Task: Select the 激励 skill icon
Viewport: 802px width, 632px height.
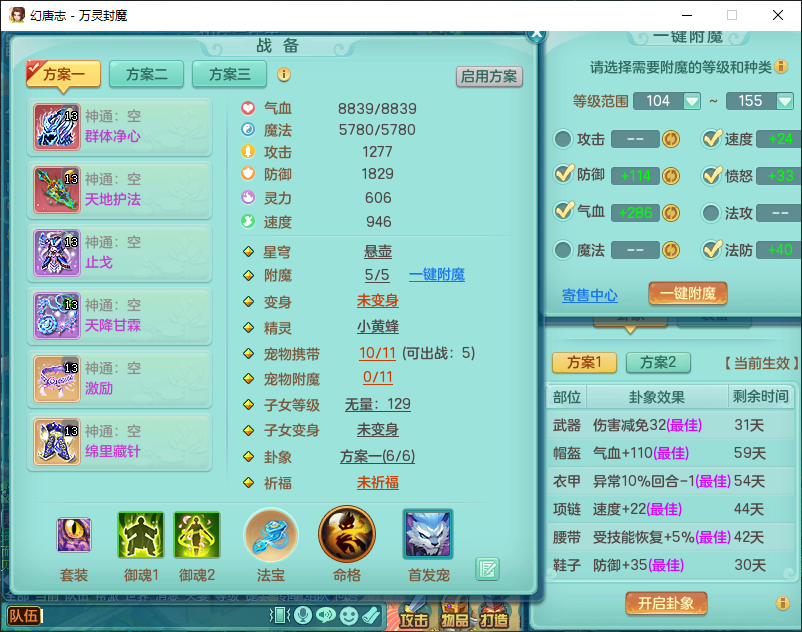Action: (57, 379)
